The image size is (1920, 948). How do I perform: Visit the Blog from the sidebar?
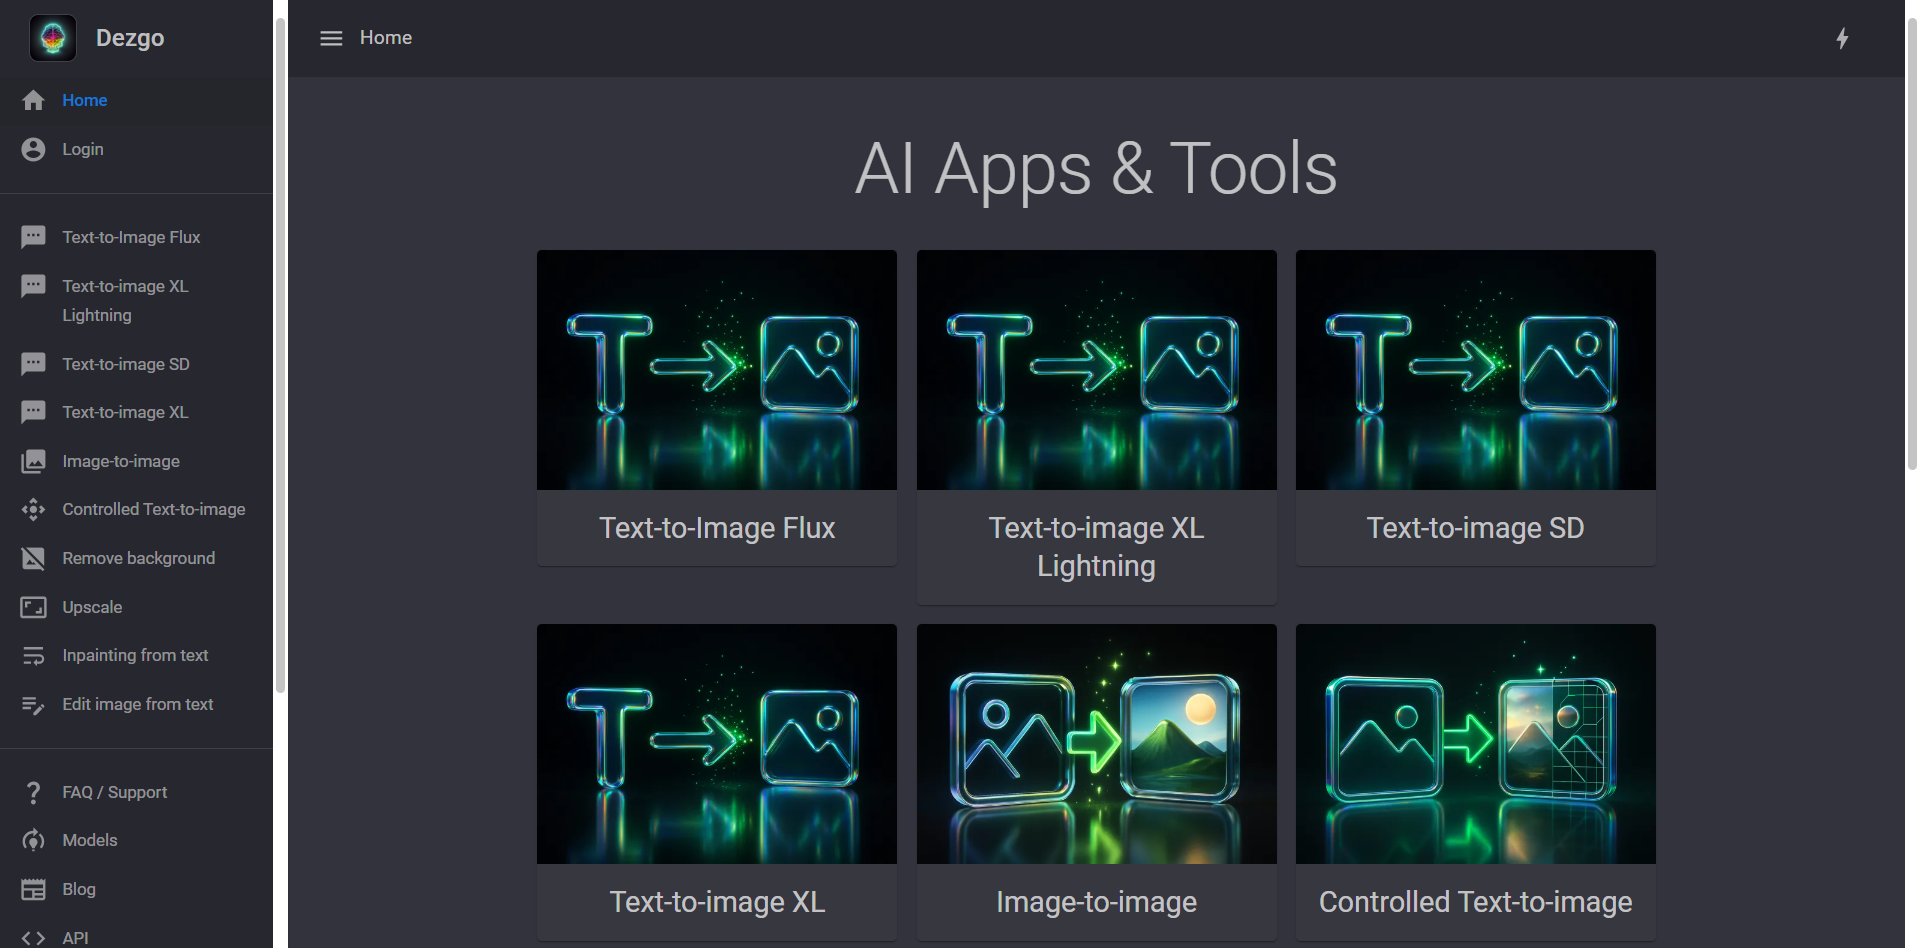(x=77, y=889)
